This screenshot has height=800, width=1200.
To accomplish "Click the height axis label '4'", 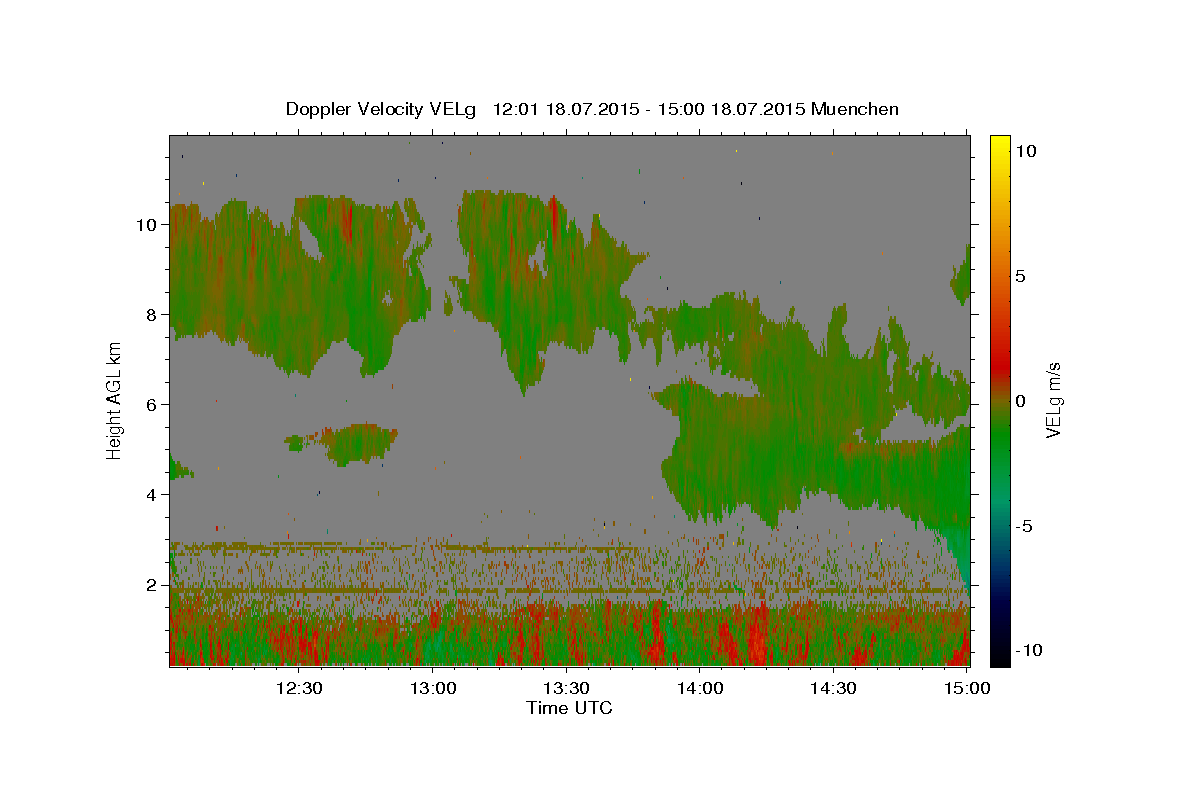I will point(152,495).
